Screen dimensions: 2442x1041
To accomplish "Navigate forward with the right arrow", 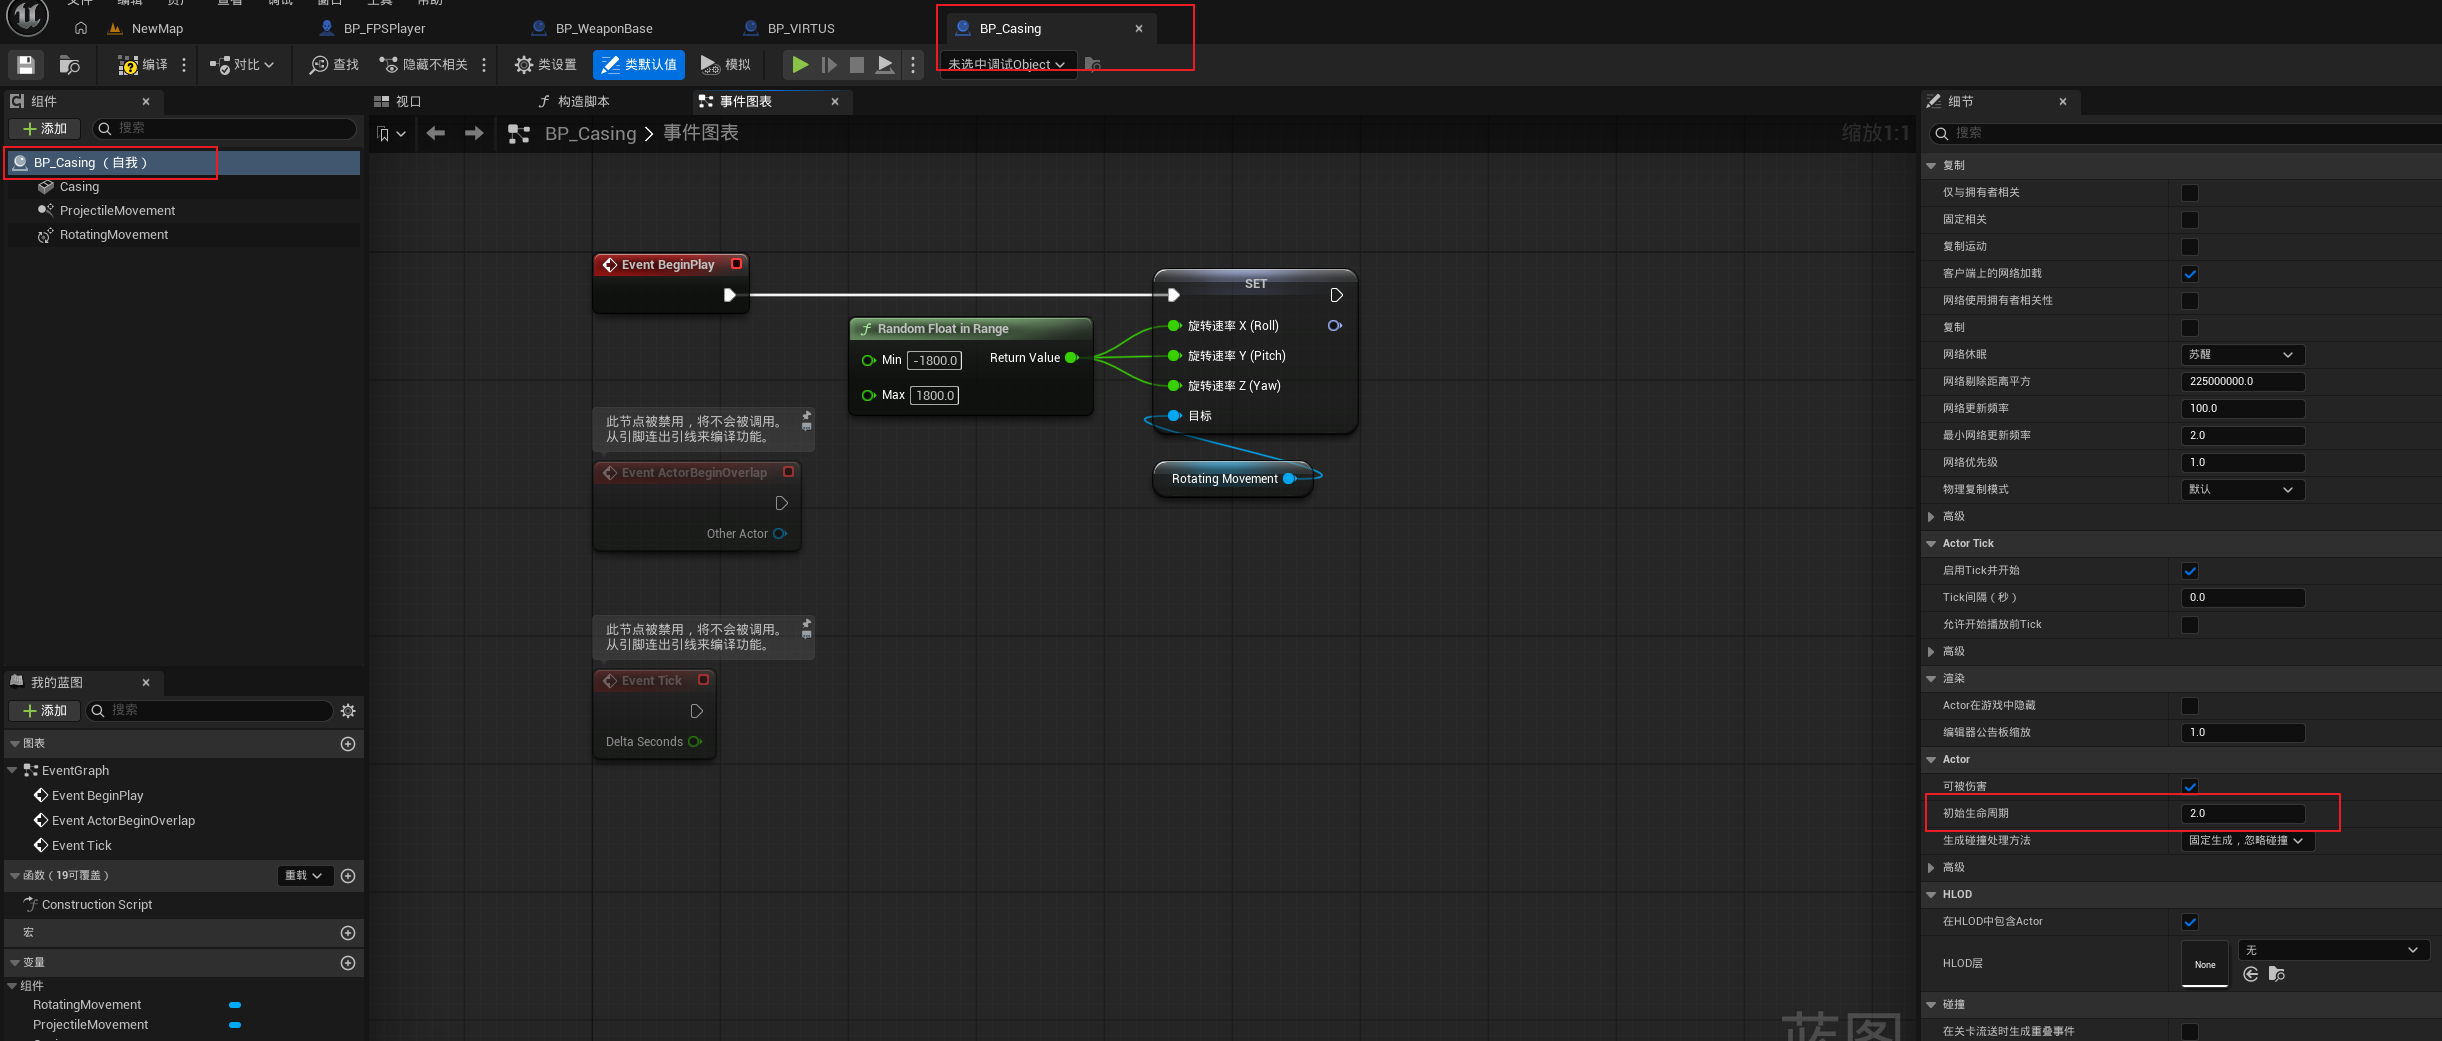I will 474,133.
